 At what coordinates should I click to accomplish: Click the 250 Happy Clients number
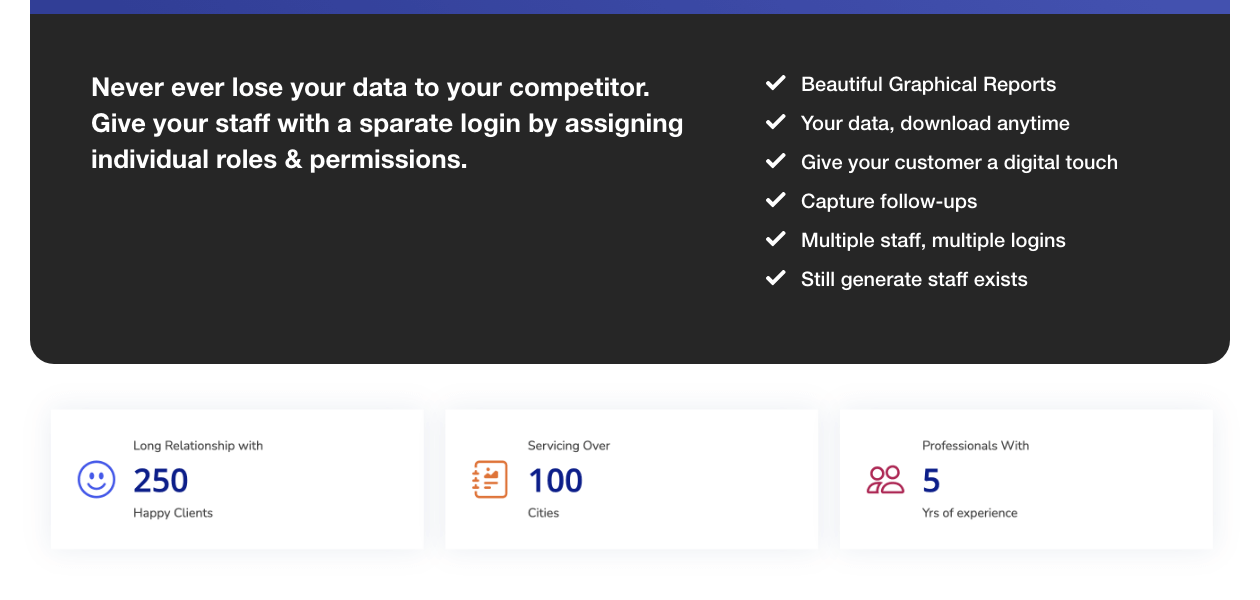(x=161, y=481)
